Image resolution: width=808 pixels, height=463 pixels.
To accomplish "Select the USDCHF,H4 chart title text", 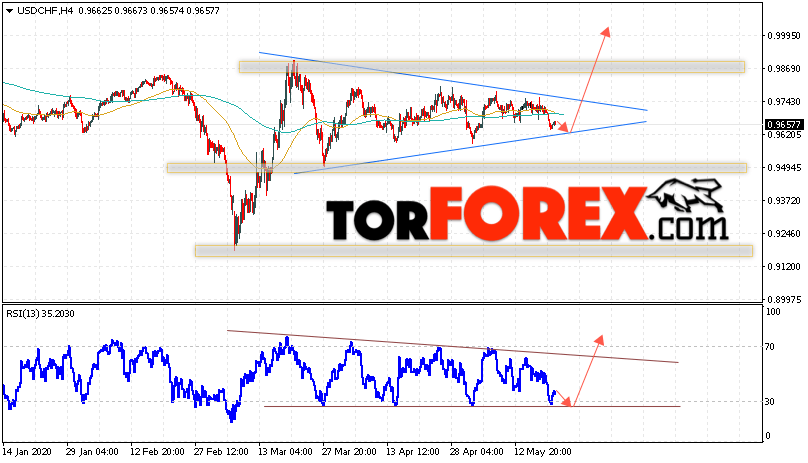I will (x=45, y=11).
